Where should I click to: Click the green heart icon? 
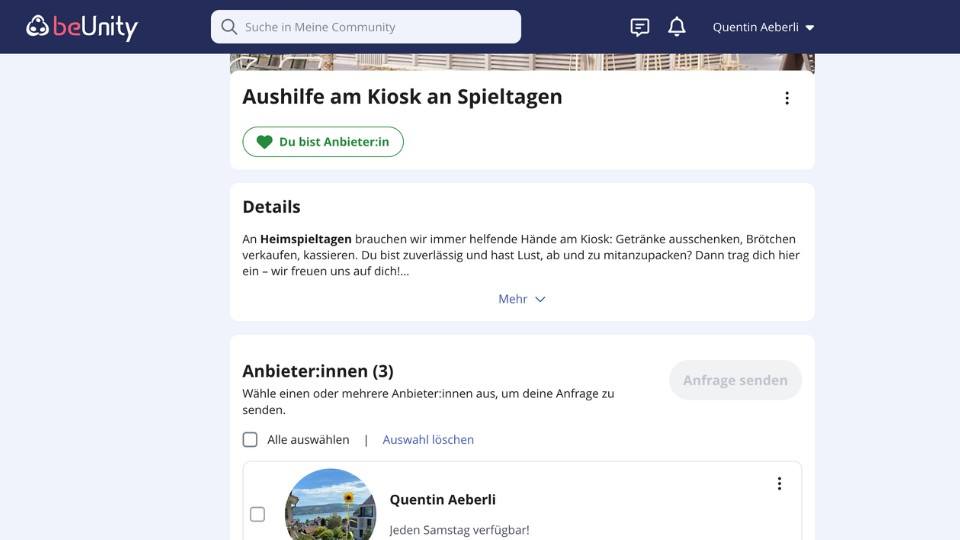(264, 142)
